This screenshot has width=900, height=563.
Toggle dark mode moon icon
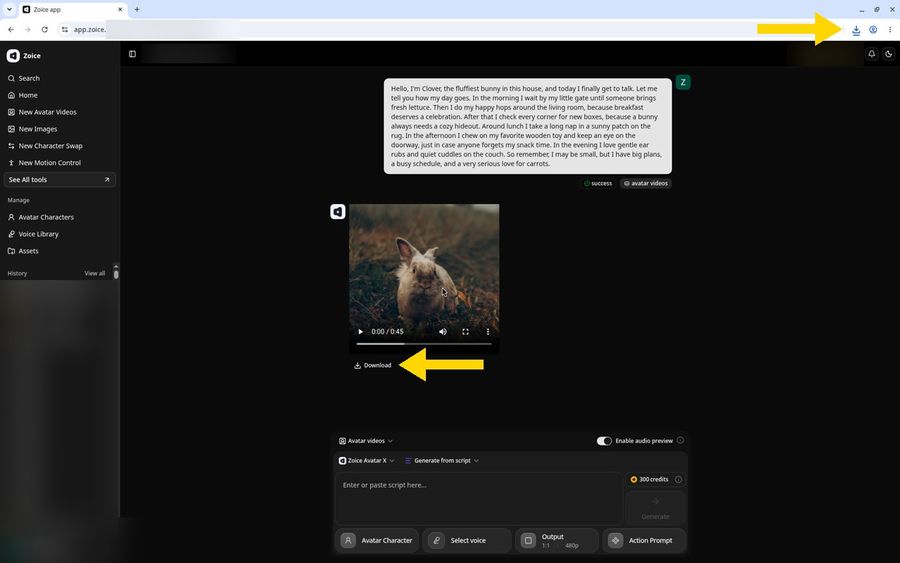coord(889,54)
